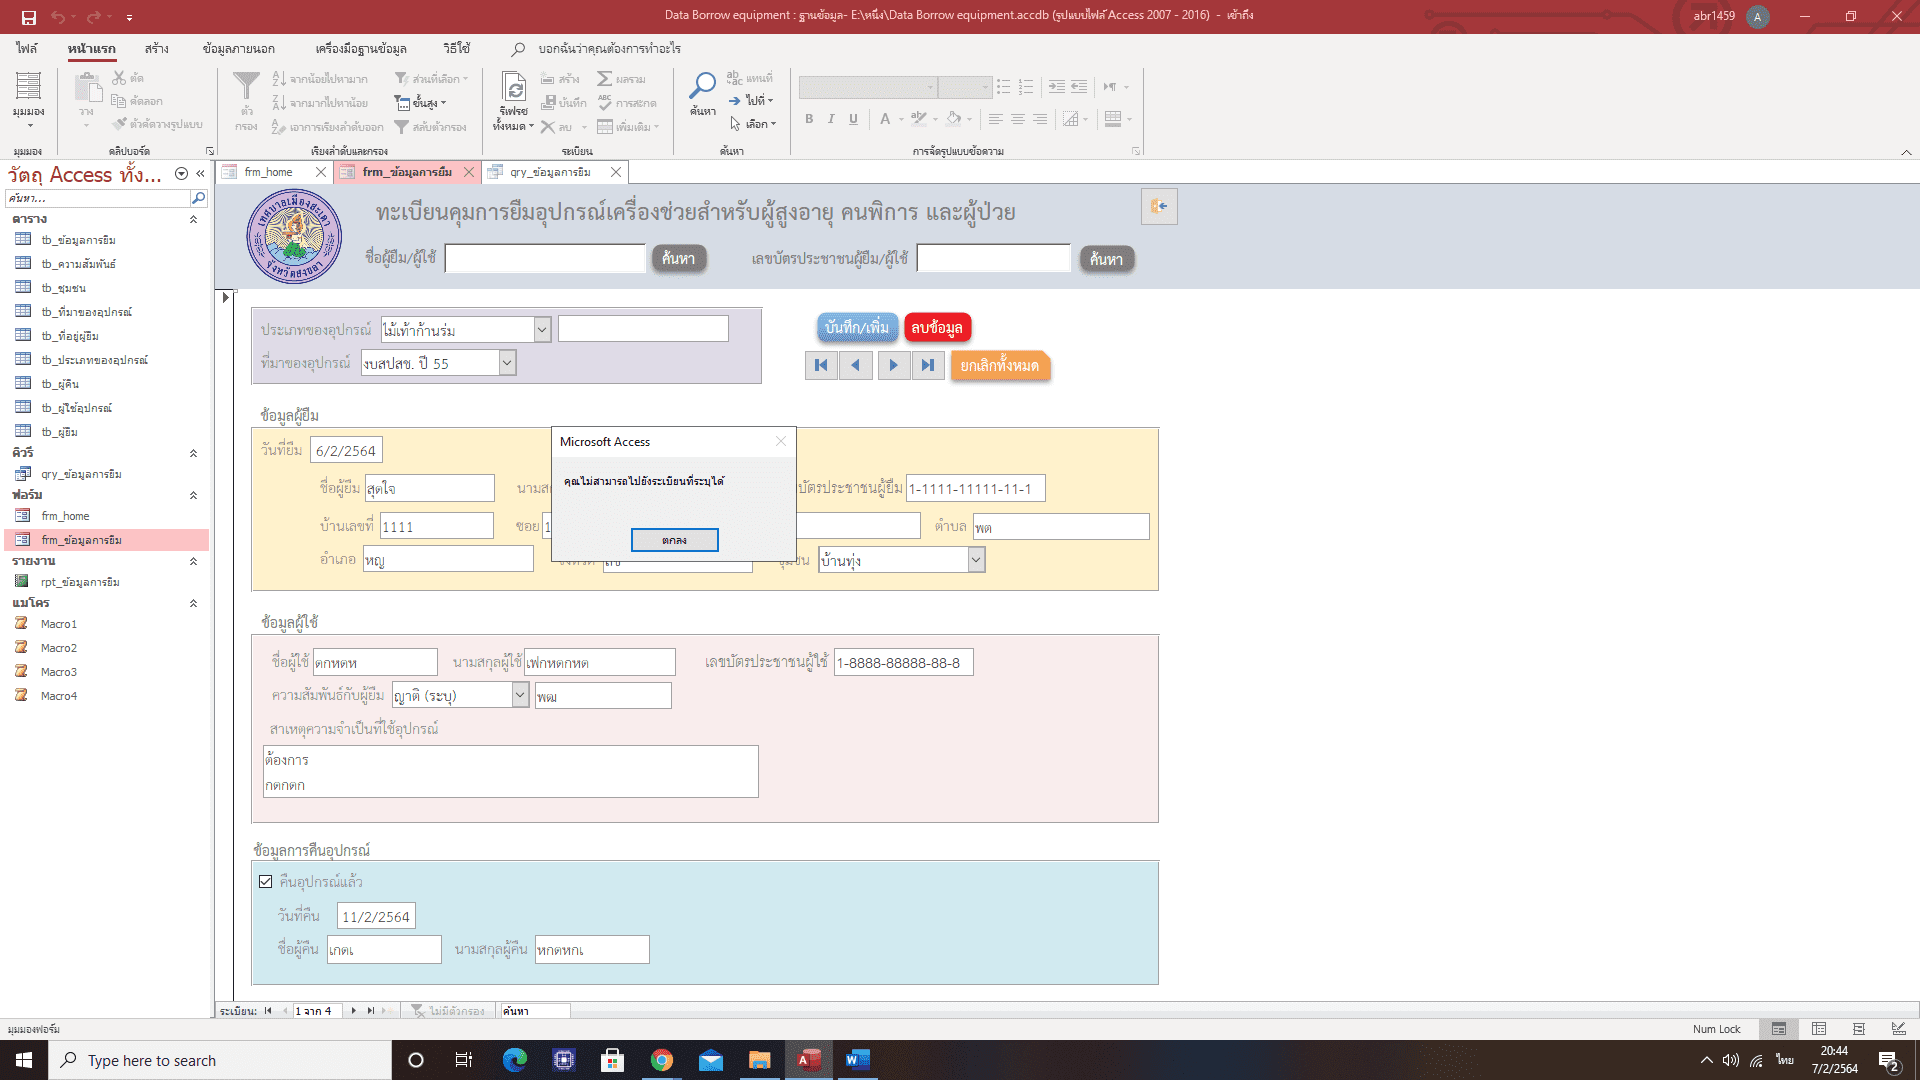Switch to frm_home document tab
The height and width of the screenshot is (1080, 1920).
tap(268, 172)
